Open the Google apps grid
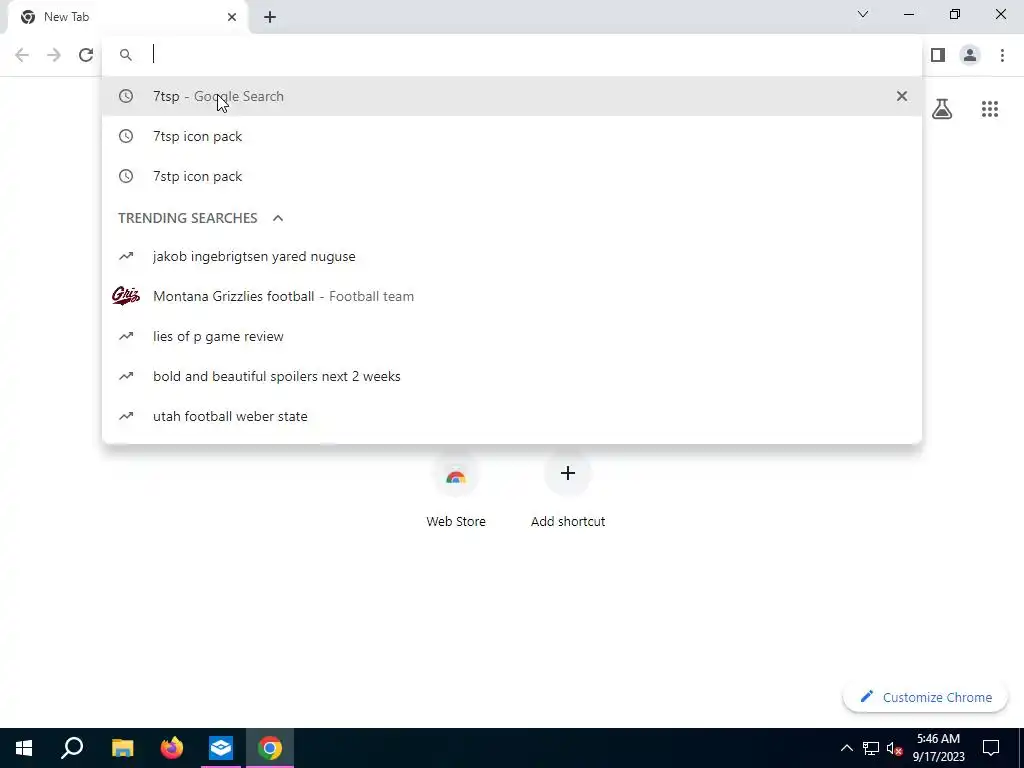Screen dimensions: 1024x768 pyautogui.click(x=989, y=109)
